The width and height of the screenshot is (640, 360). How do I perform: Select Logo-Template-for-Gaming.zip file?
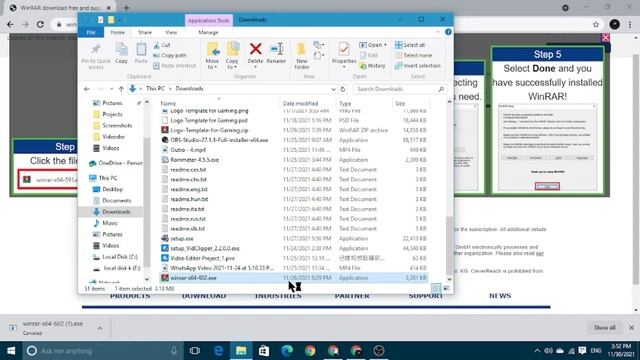293,130
